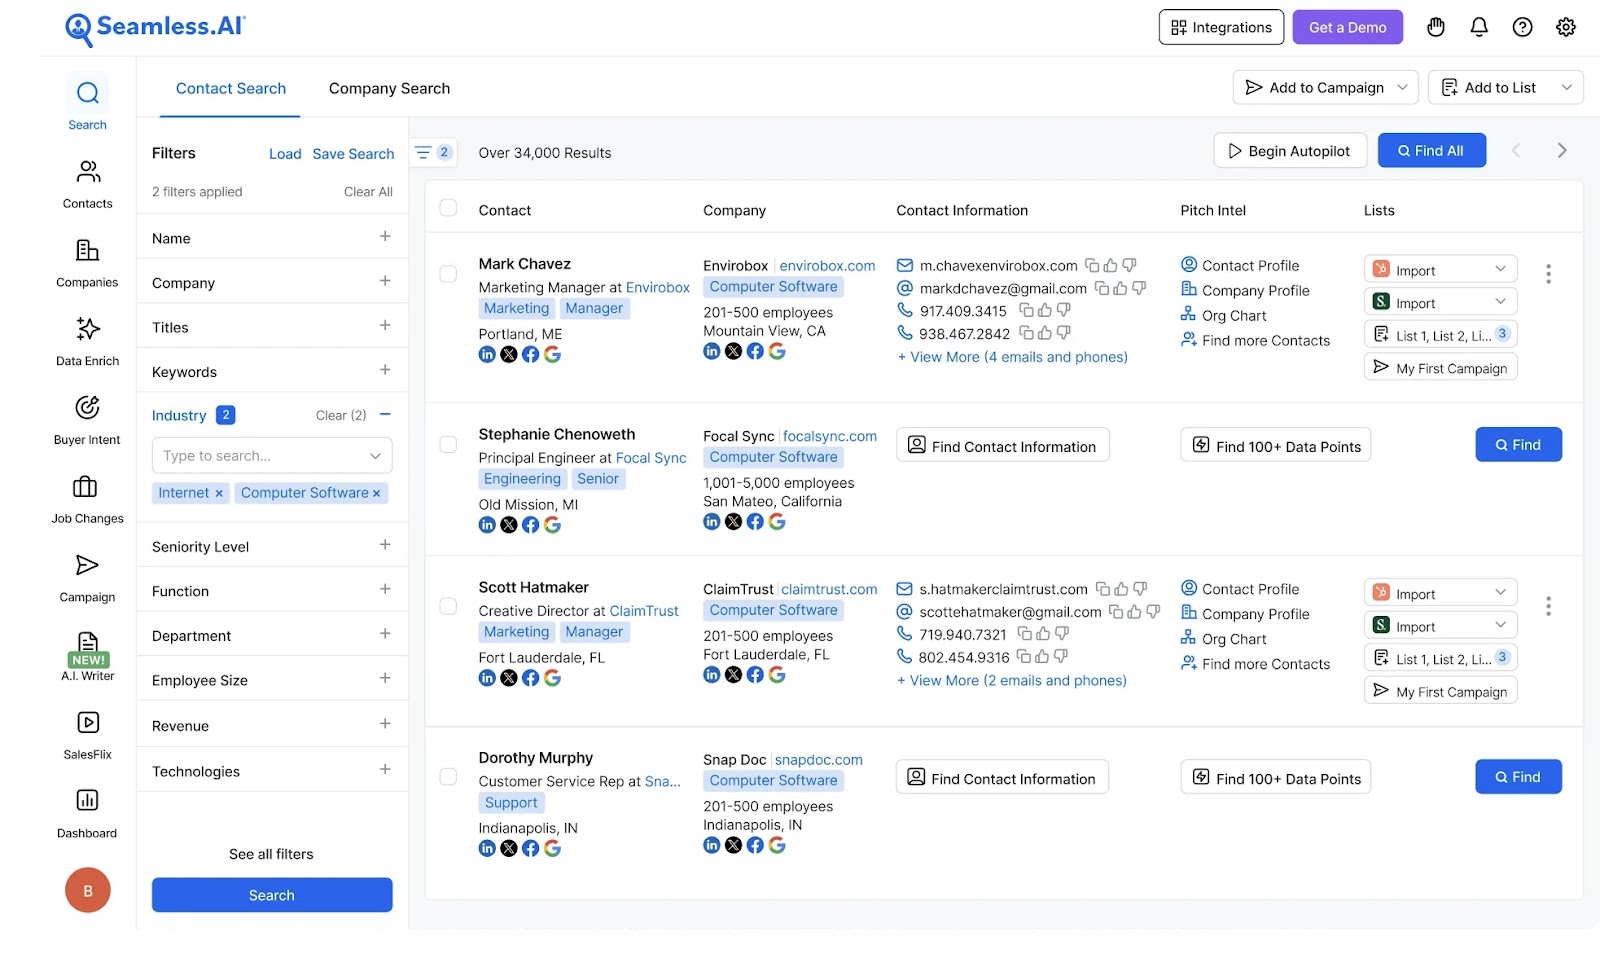Copy m.chavexenvirobox.com email

click(1092, 265)
